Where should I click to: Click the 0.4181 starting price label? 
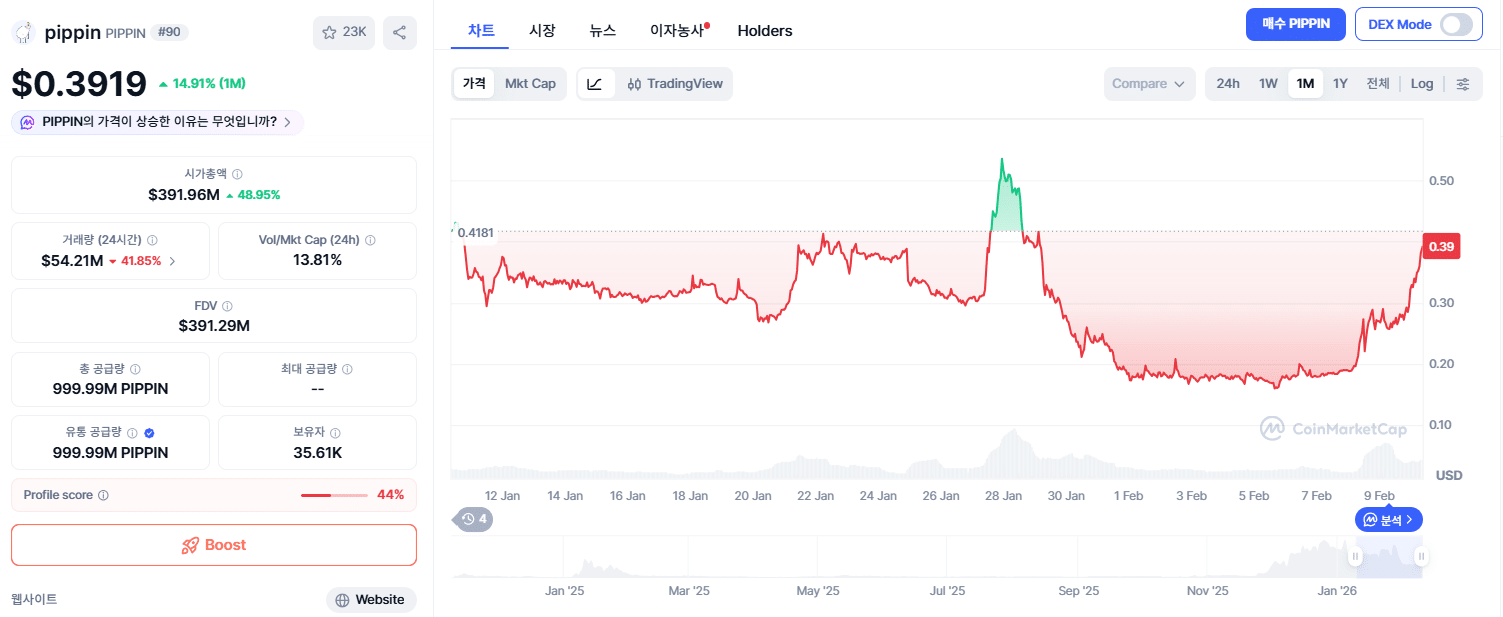(475, 232)
